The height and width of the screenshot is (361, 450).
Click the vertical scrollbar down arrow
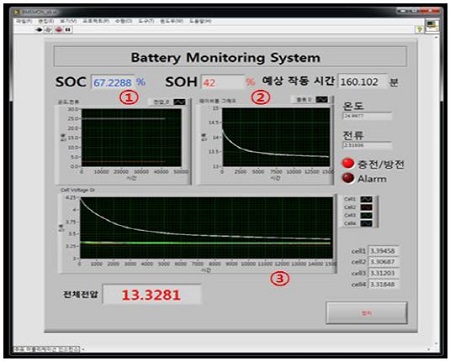436,343
